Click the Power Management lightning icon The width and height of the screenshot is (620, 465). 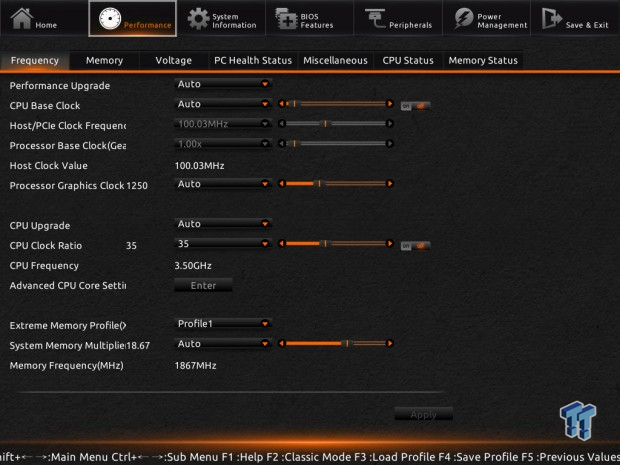pos(463,19)
